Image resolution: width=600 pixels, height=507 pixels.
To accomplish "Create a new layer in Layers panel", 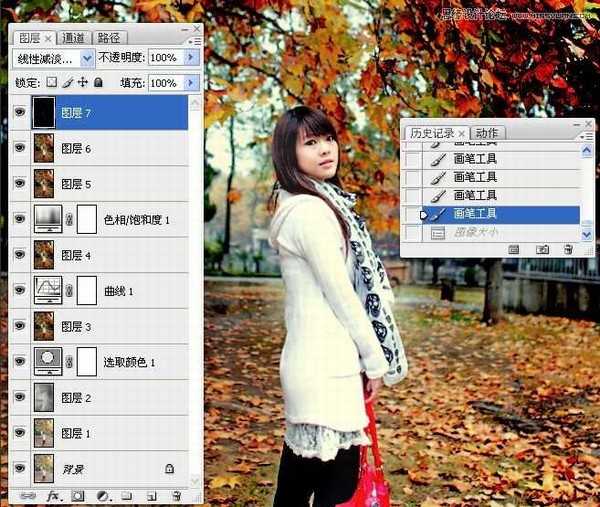I will click(152, 496).
